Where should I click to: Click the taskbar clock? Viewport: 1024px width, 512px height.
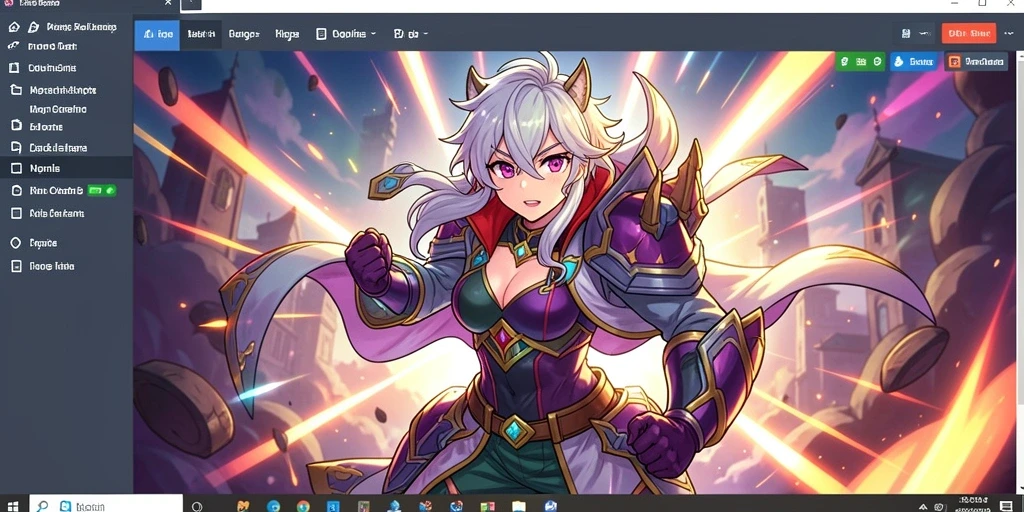pos(974,504)
